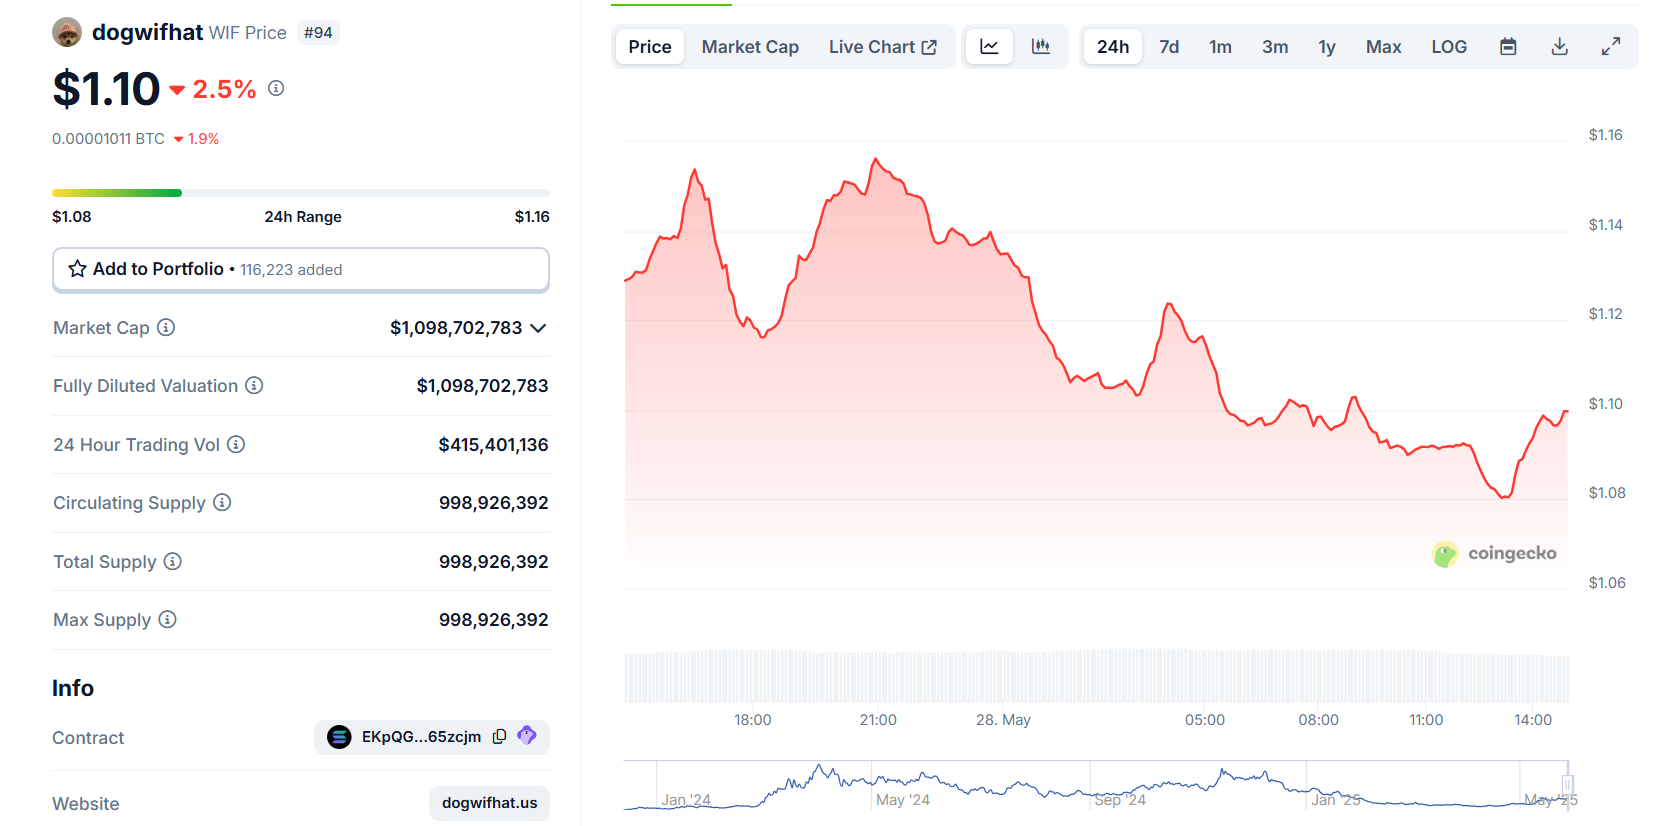Image resolution: width=1671 pixels, height=826 pixels.
Task: Click the 0.00001011 BTC price text
Action: click(x=108, y=139)
